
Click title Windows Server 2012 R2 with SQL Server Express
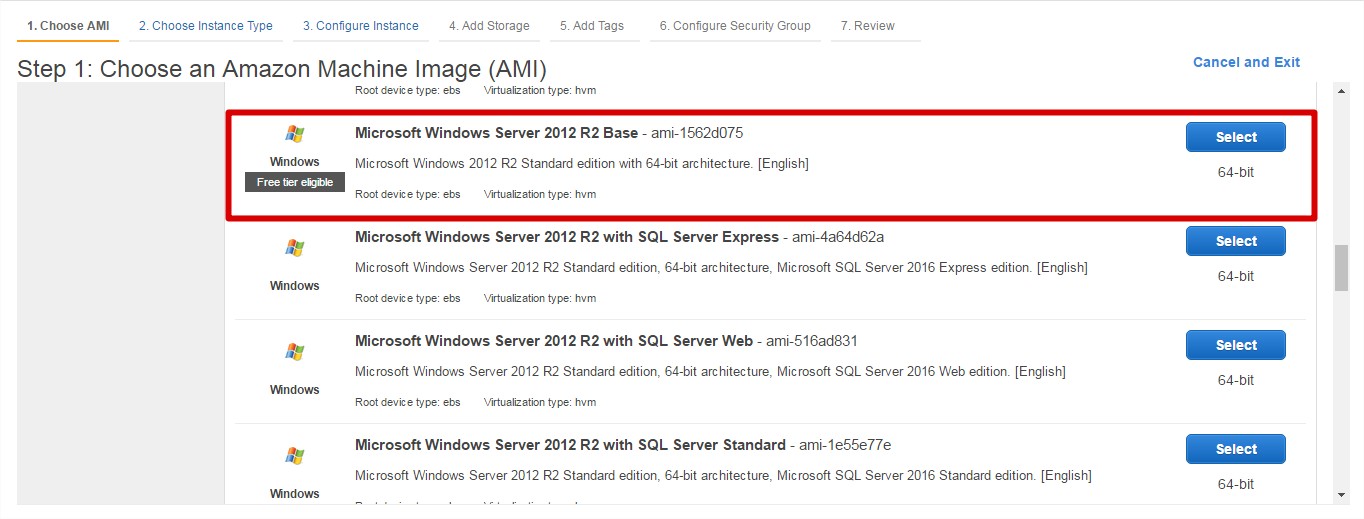point(567,237)
